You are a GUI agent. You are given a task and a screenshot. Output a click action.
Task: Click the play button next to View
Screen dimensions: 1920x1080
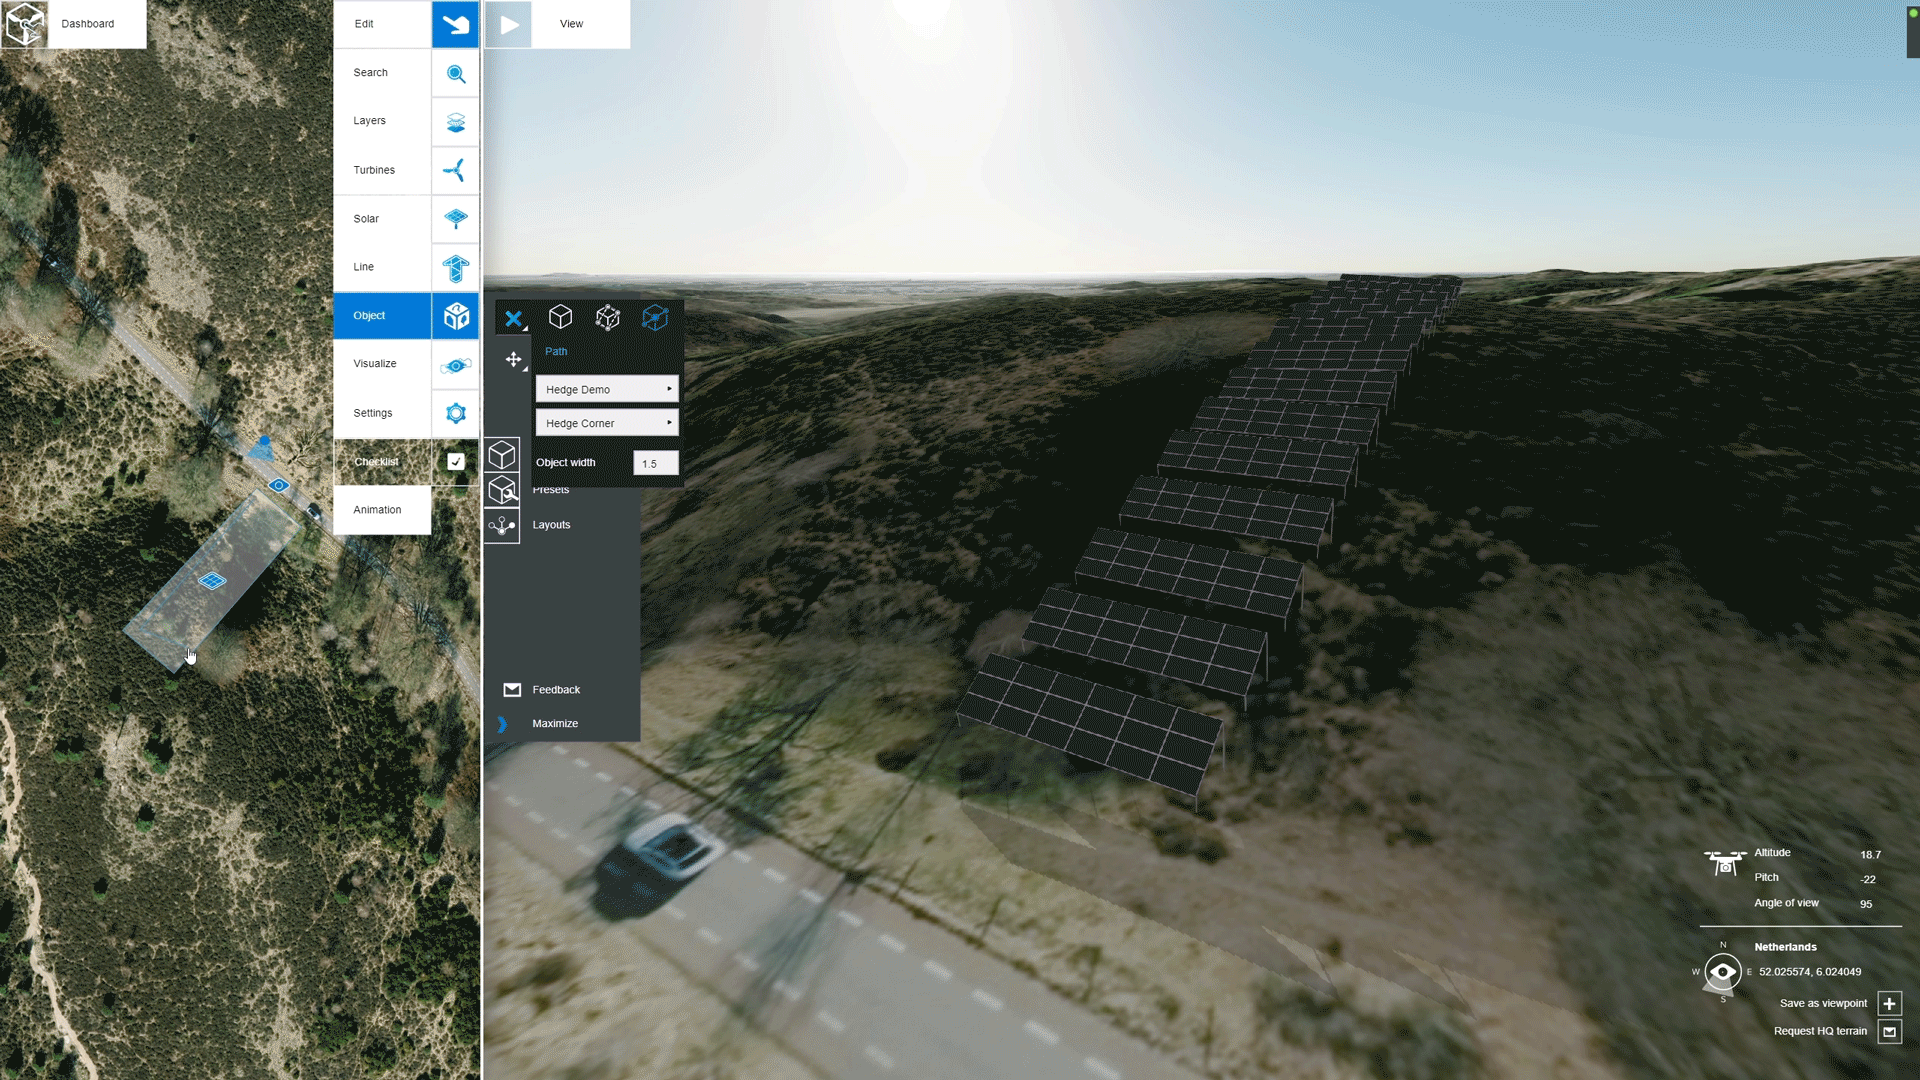coord(509,24)
